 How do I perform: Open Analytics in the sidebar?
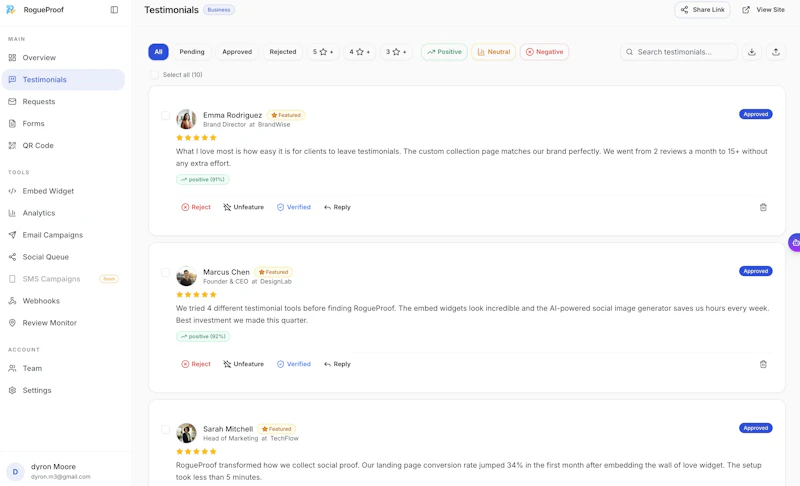tap(63, 213)
